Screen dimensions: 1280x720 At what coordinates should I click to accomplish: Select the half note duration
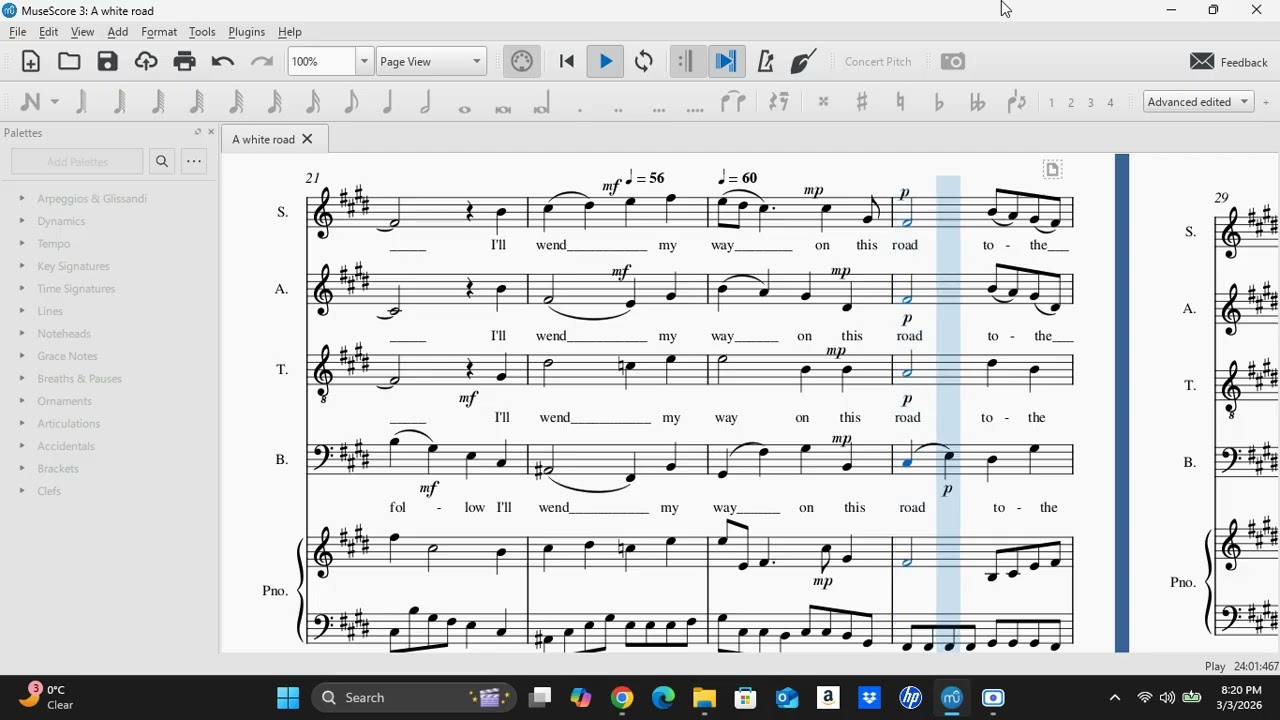click(x=426, y=102)
